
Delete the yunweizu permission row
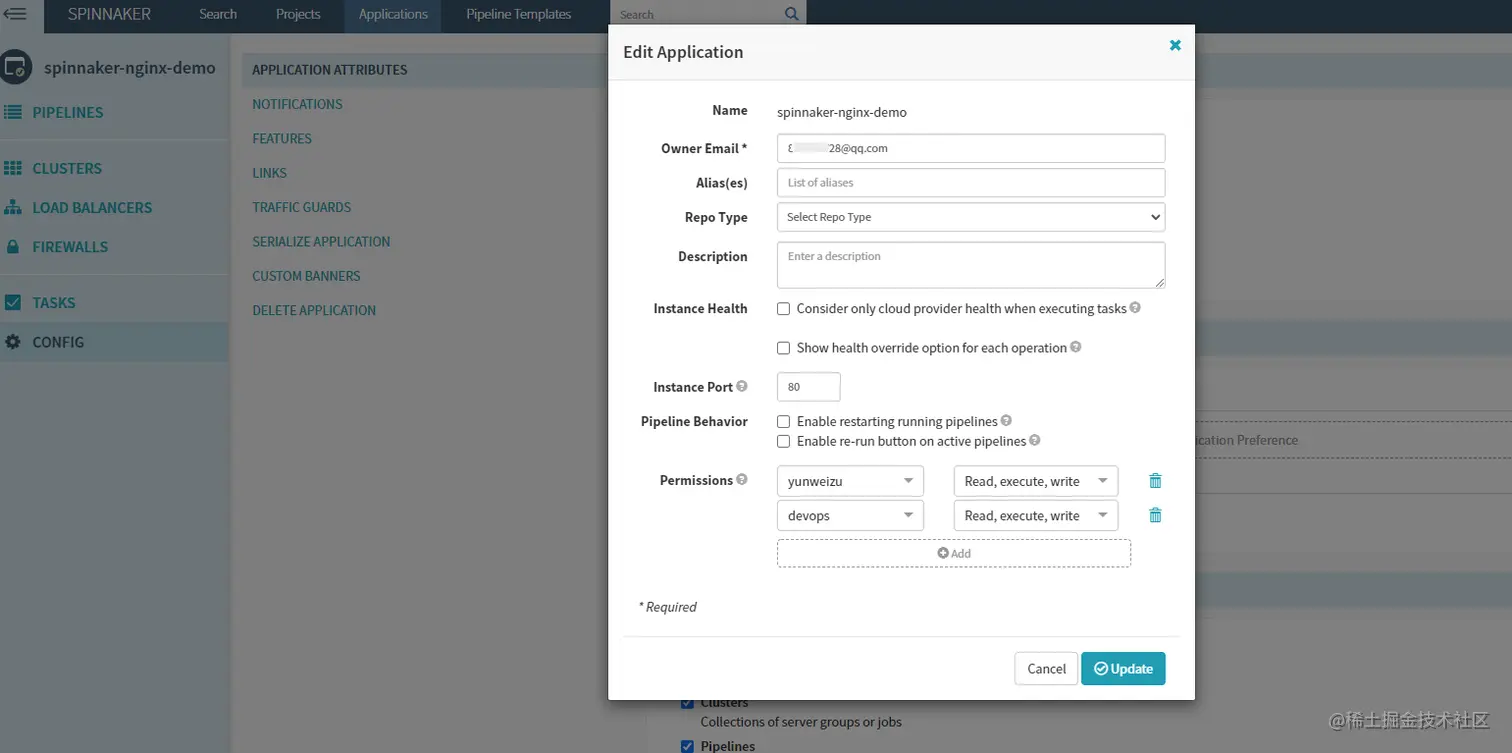[1155, 481]
